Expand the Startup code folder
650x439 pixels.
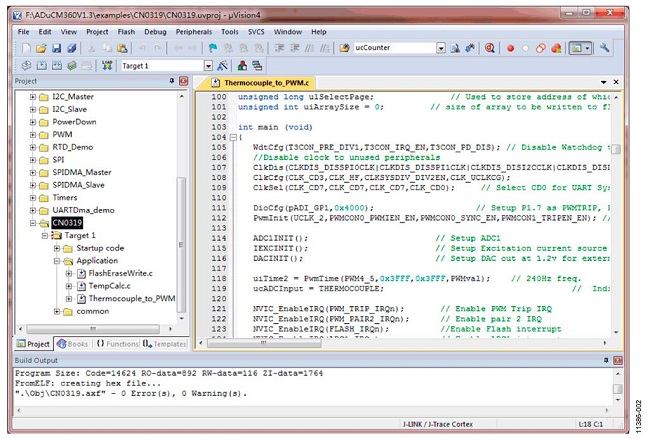(x=59, y=248)
